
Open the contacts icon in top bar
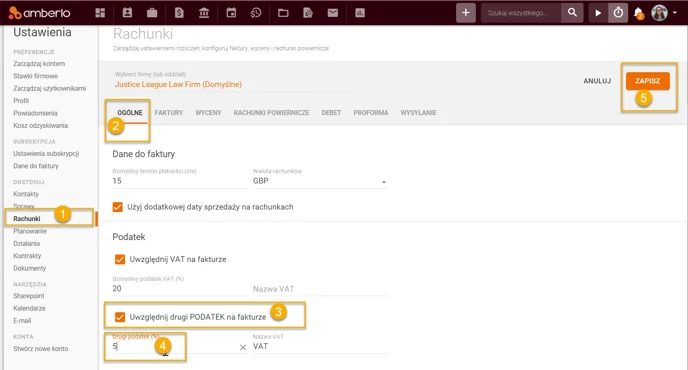[x=127, y=13]
